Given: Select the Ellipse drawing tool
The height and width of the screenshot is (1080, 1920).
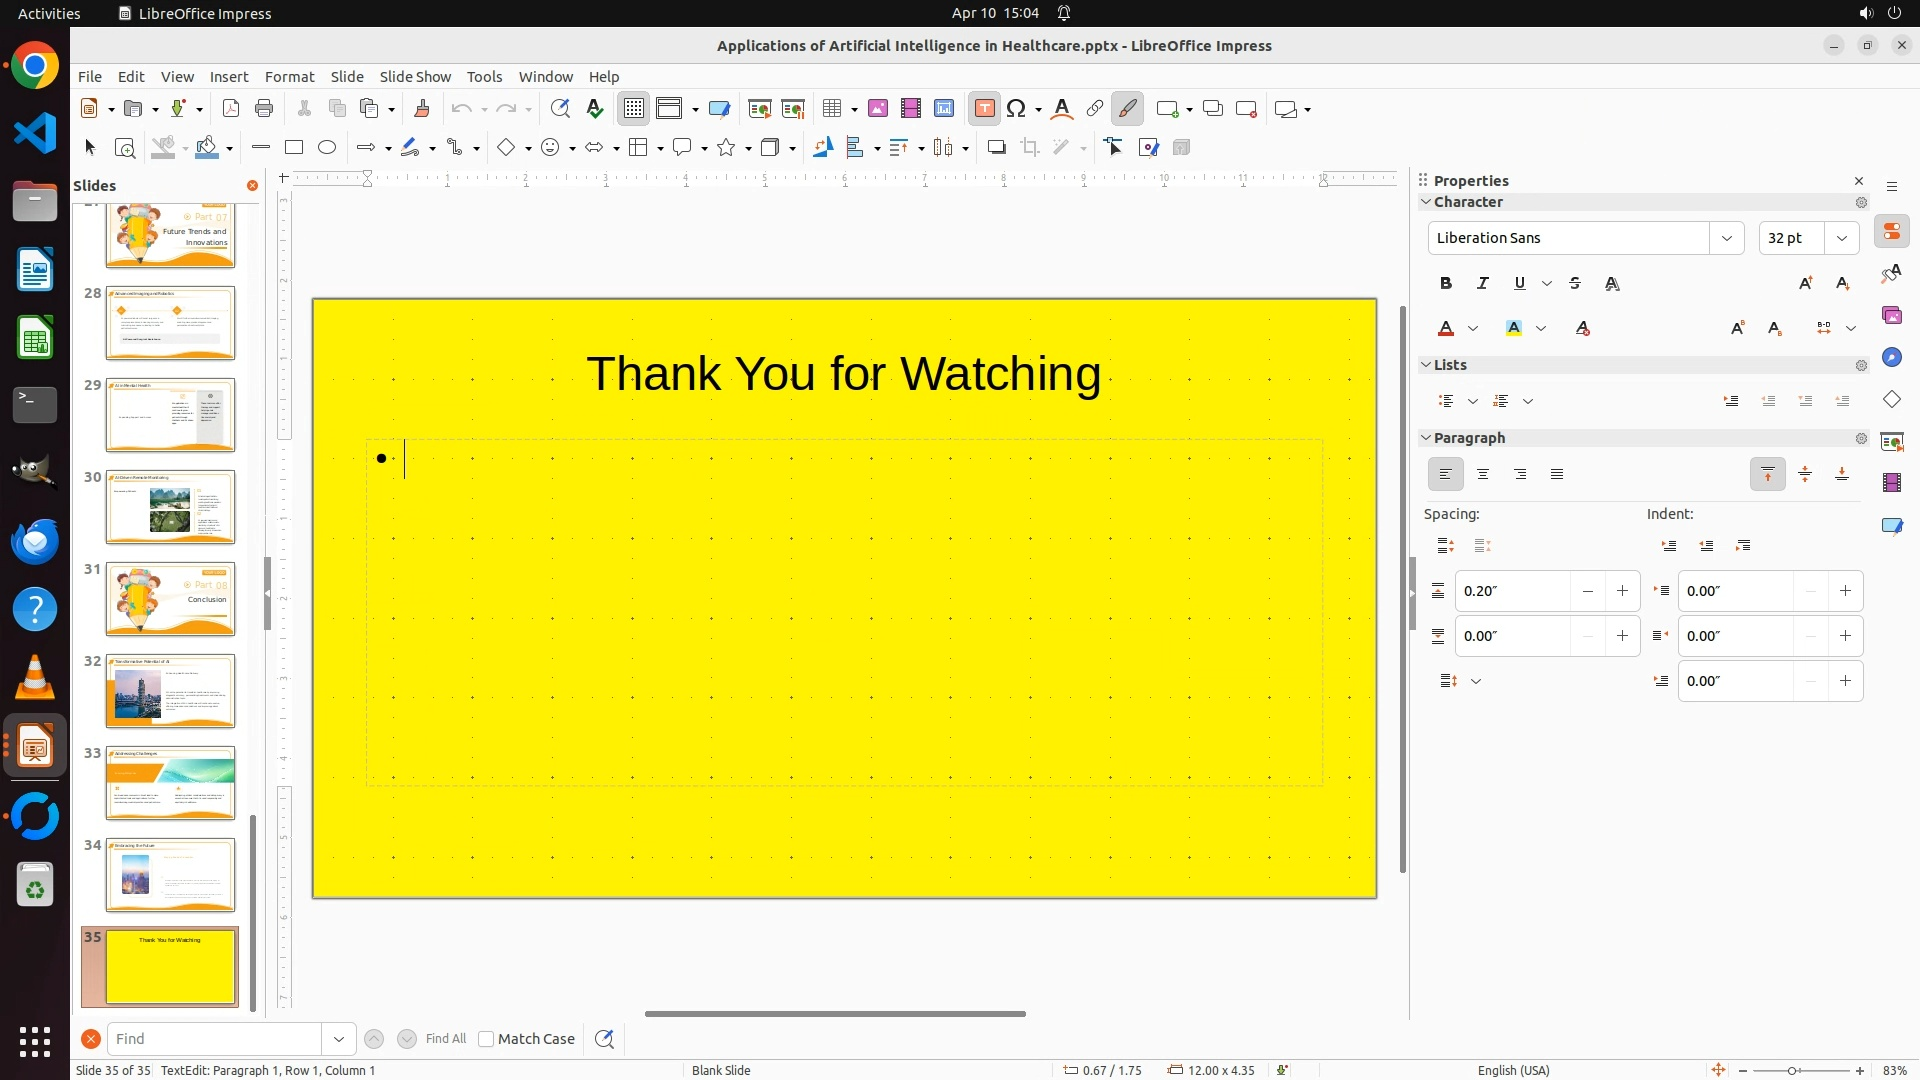Looking at the screenshot, I should click(x=327, y=148).
